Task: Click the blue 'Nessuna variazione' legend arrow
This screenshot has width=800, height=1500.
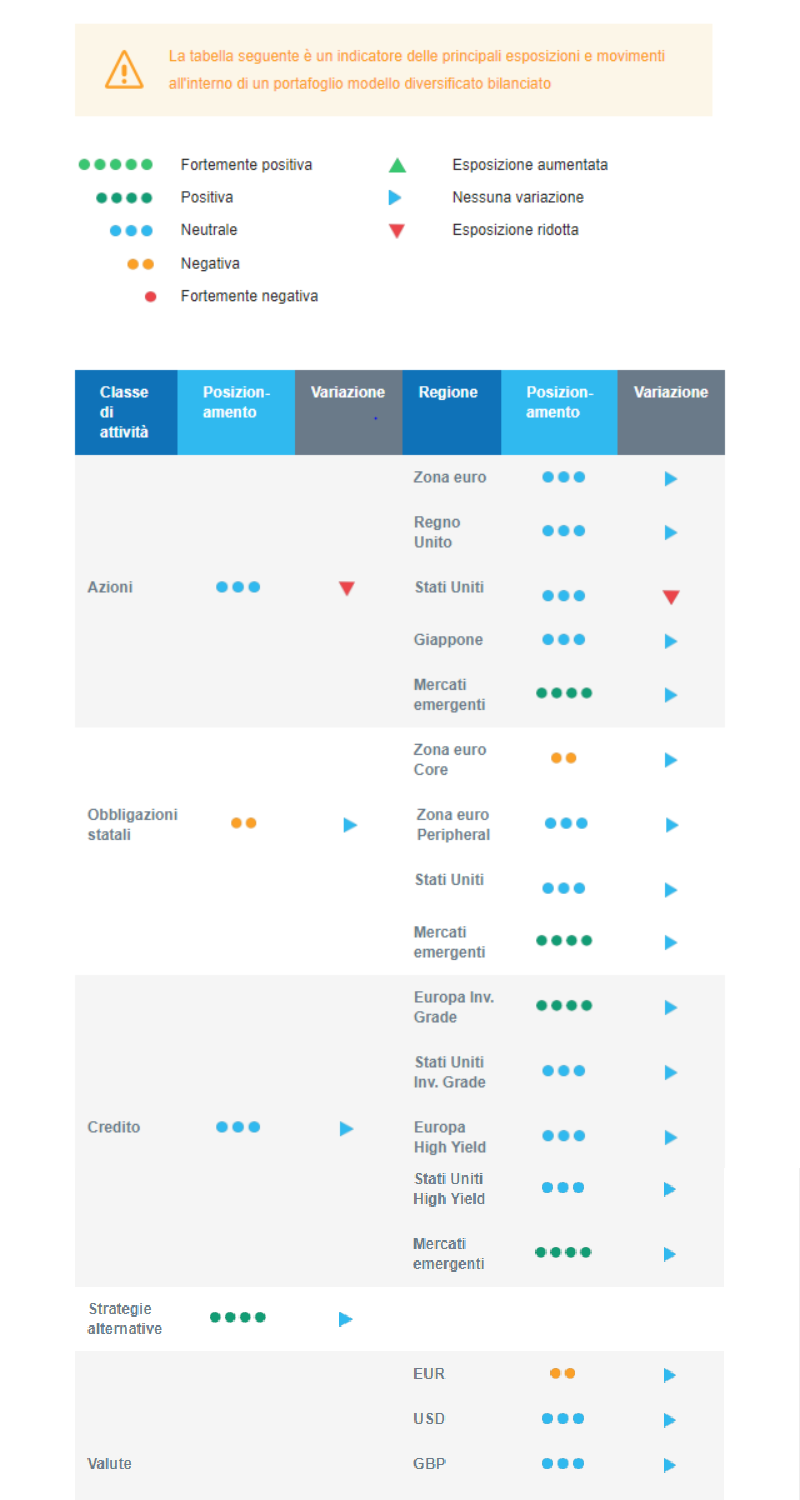Action: 396,198
